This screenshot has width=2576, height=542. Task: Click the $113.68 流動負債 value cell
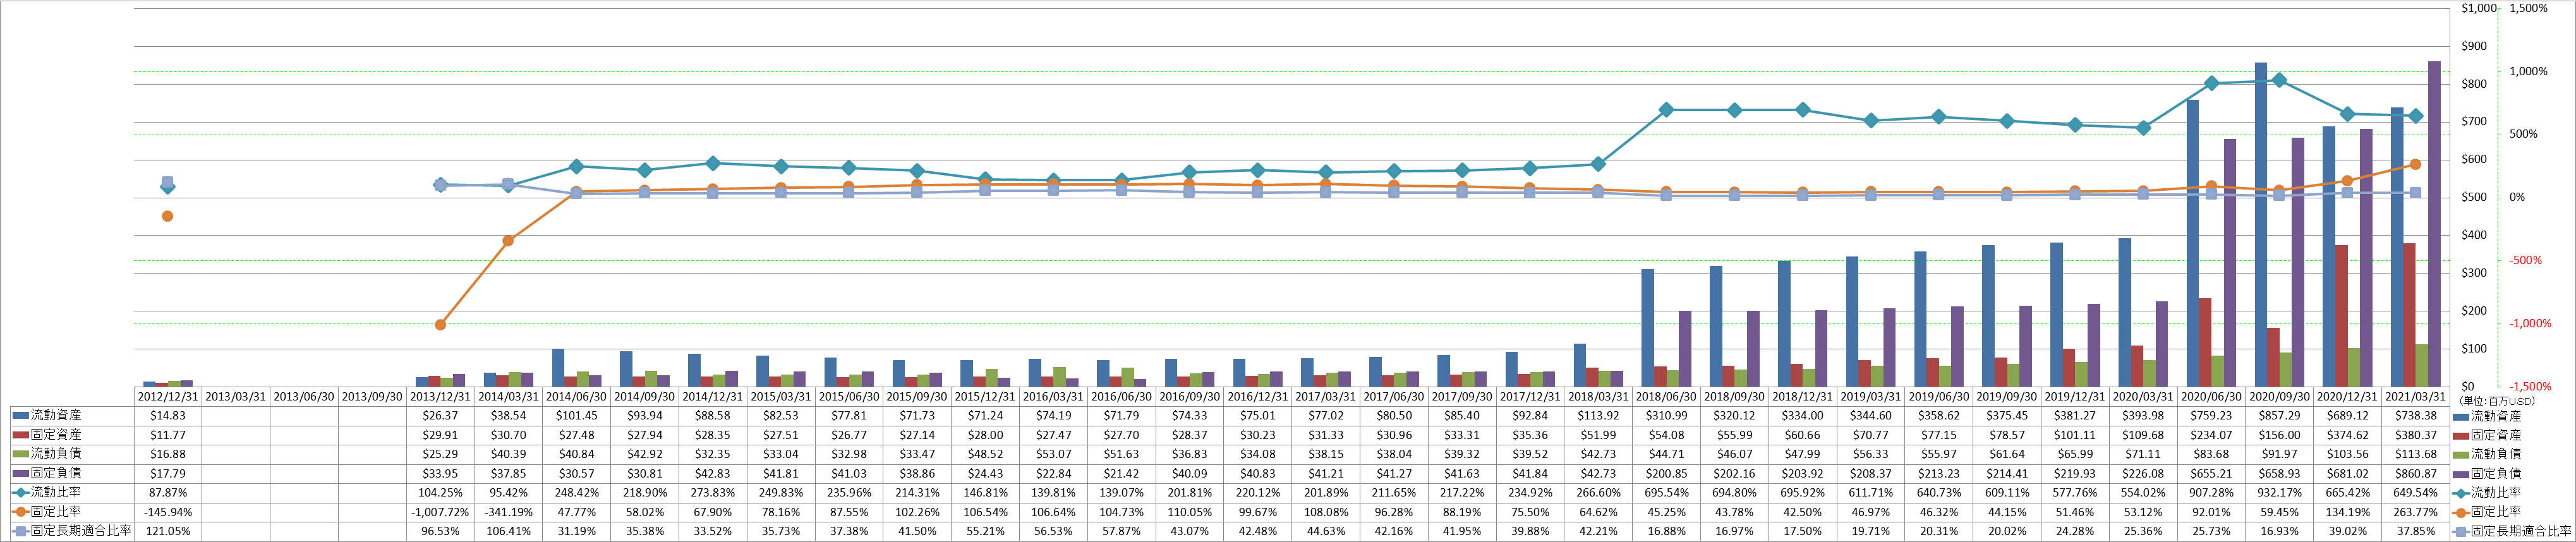point(2415,454)
